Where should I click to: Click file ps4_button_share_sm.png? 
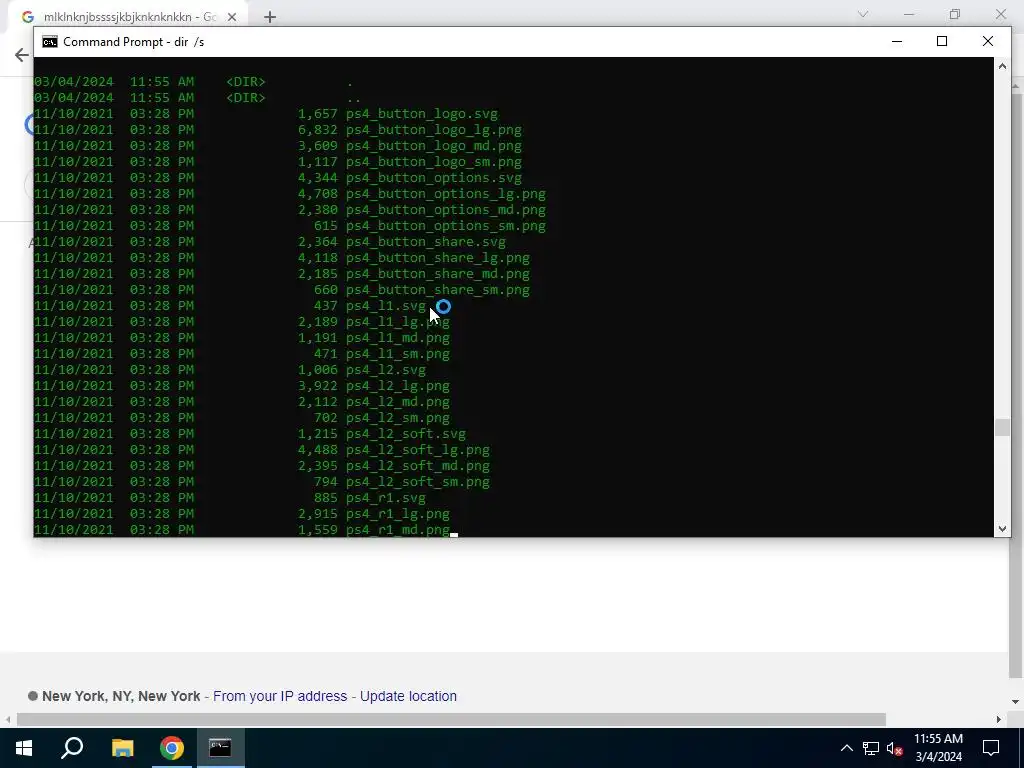(x=438, y=290)
